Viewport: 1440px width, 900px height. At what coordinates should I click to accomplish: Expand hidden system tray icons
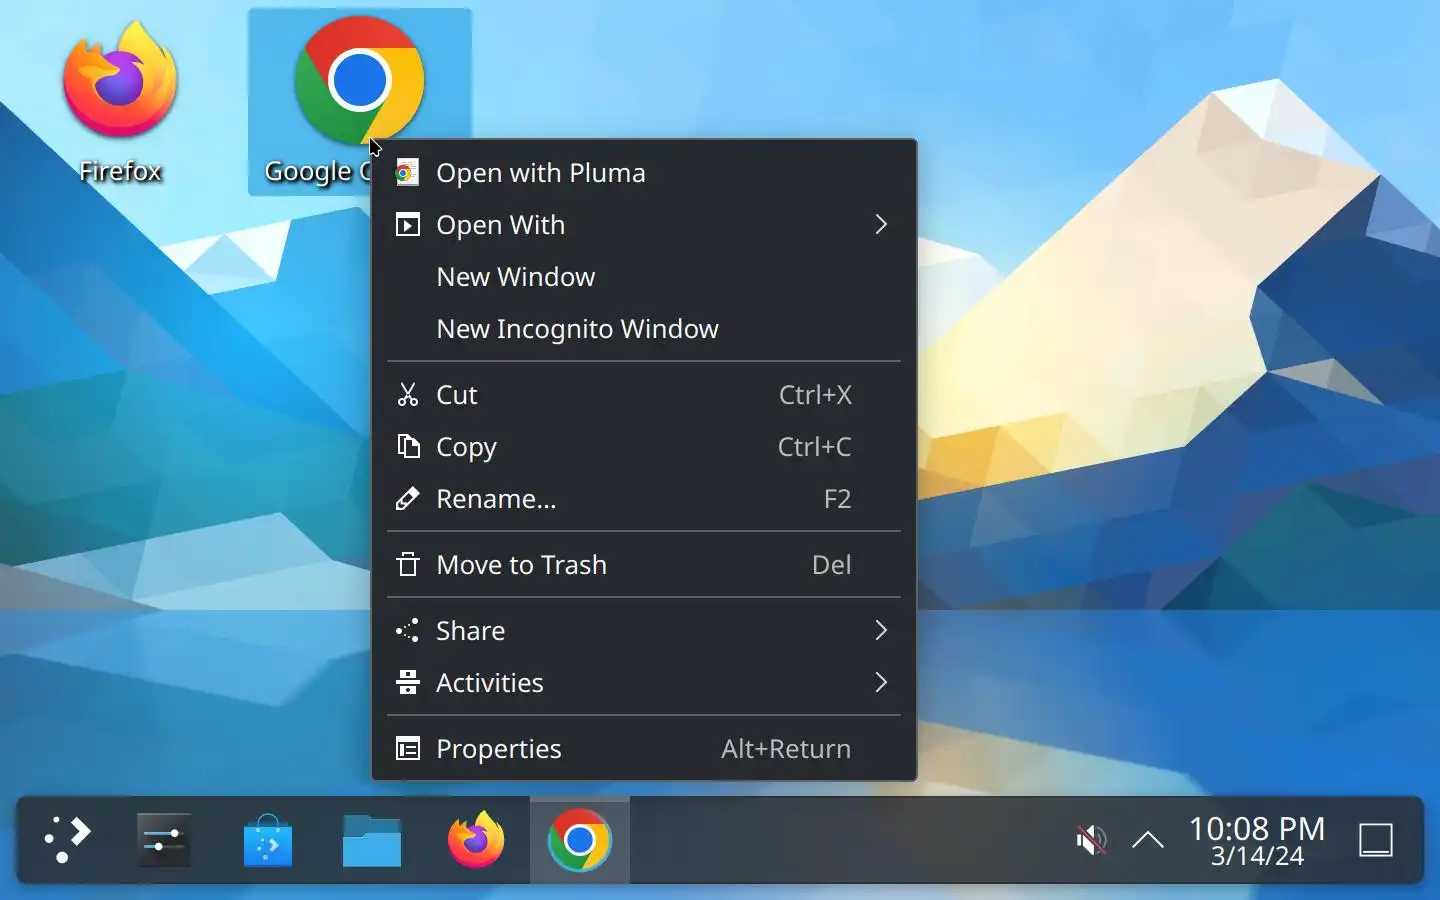[1148, 840]
